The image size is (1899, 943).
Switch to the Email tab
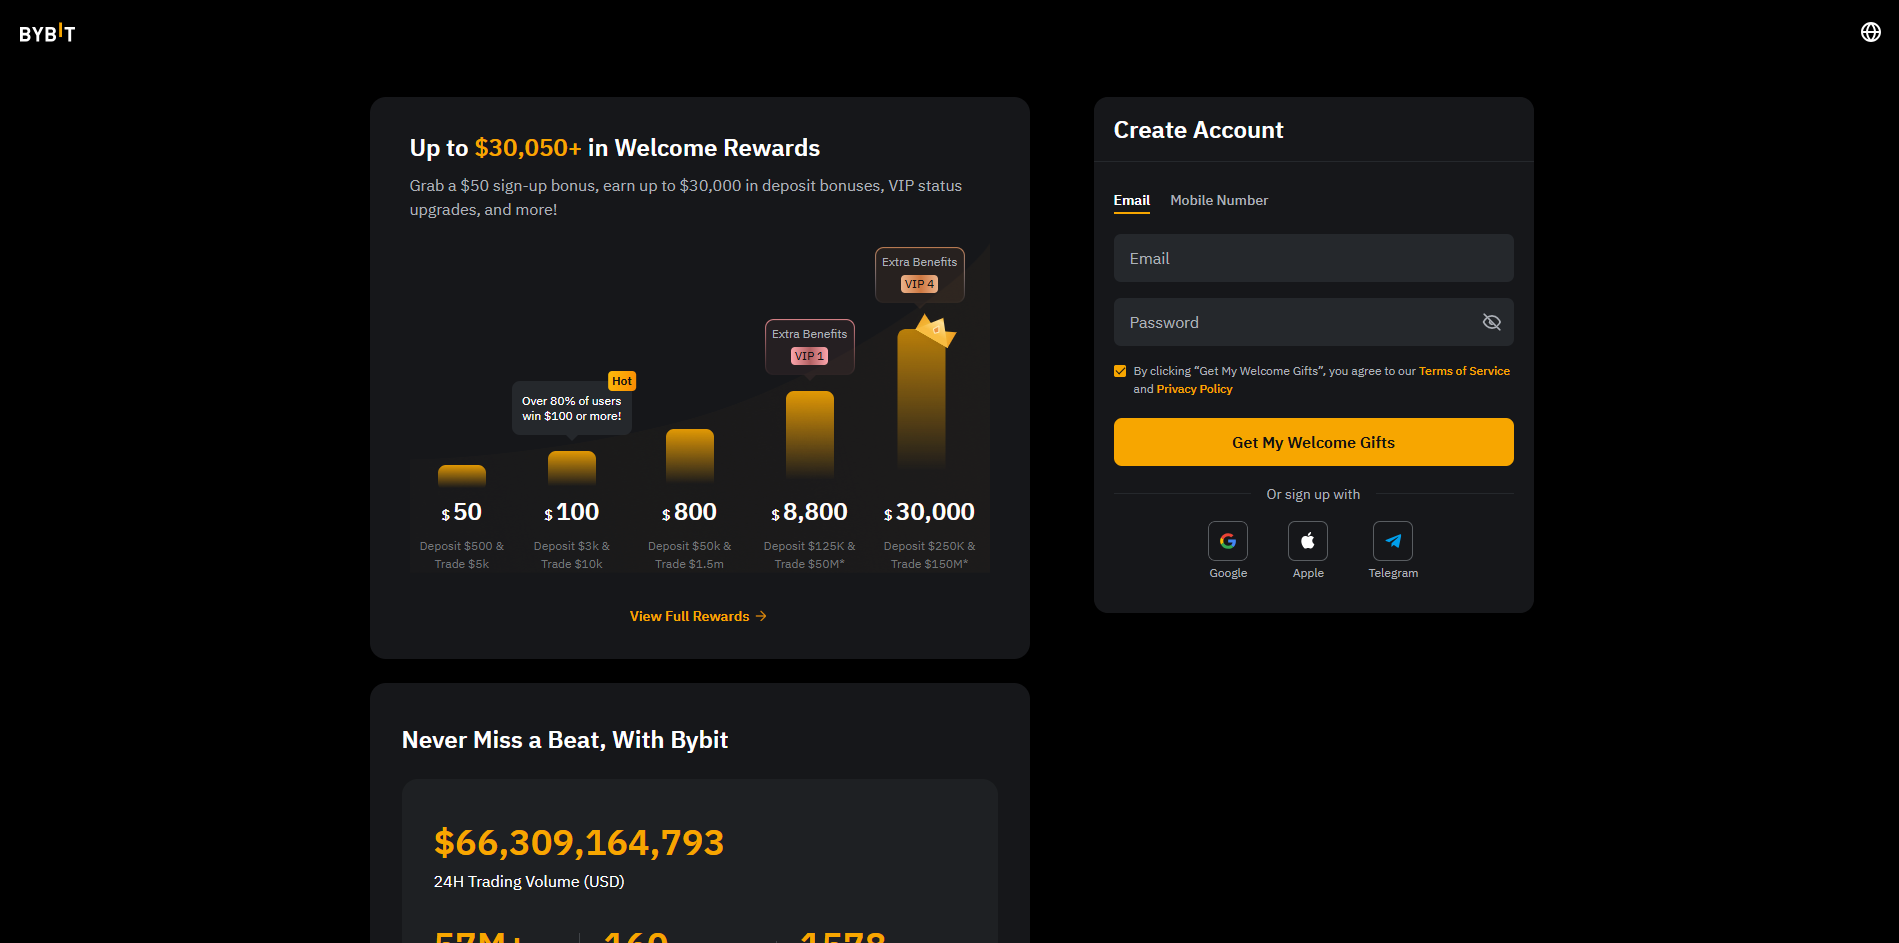[x=1132, y=201]
